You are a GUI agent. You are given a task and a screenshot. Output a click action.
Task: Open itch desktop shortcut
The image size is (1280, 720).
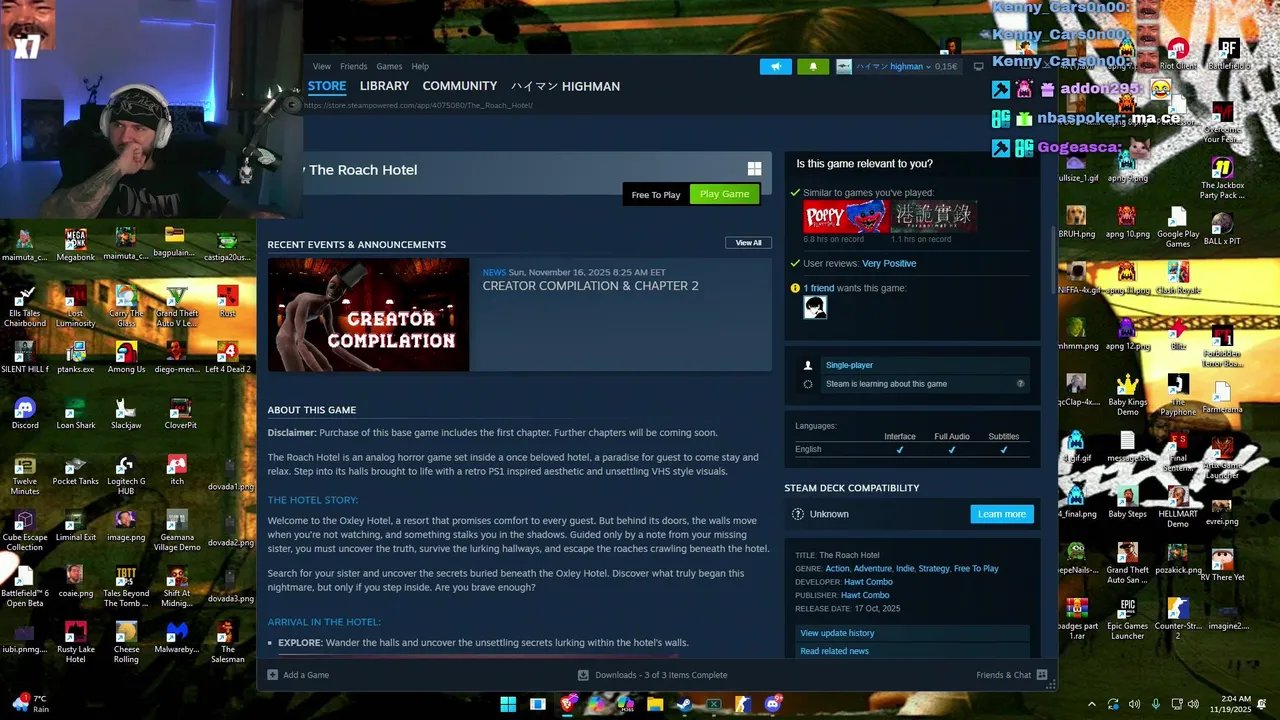coord(177,469)
